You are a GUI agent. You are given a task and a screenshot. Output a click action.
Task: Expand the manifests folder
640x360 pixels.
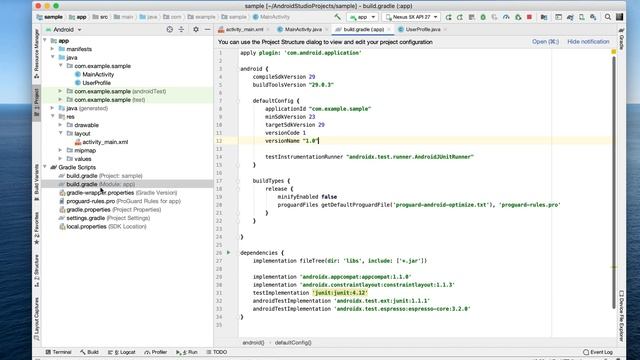[x=52, y=49]
